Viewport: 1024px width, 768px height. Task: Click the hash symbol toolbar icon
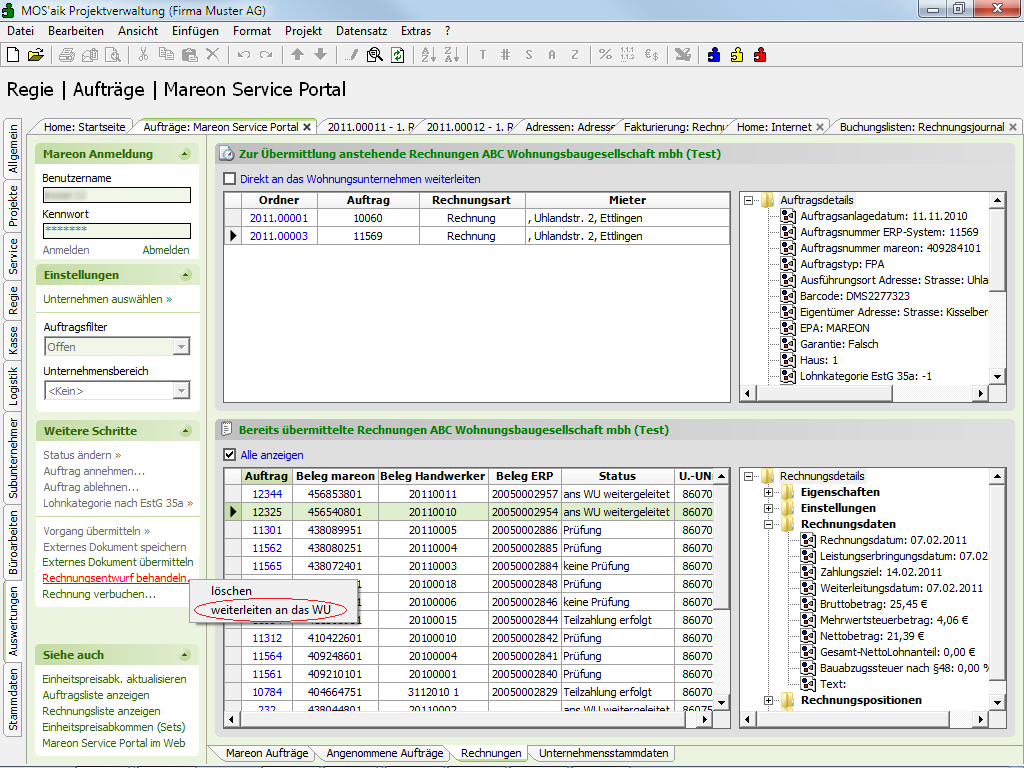[505, 56]
